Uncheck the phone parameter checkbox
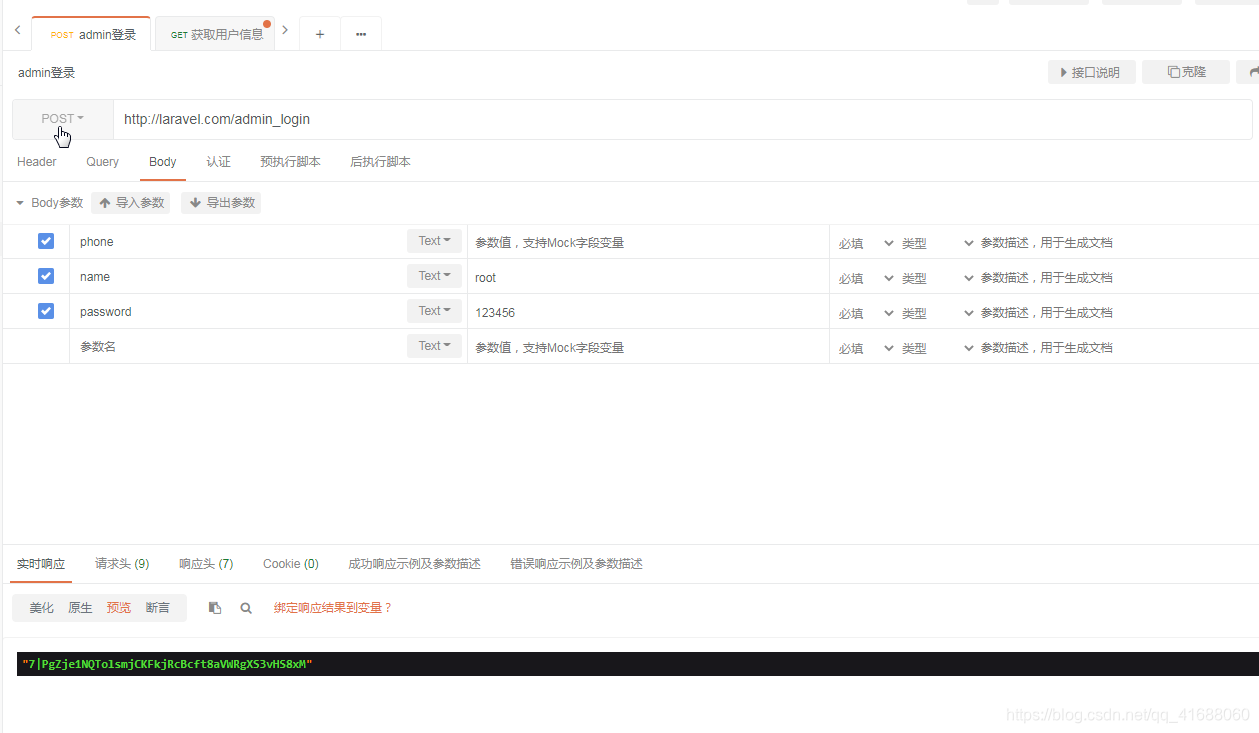1259x733 pixels. pos(46,241)
